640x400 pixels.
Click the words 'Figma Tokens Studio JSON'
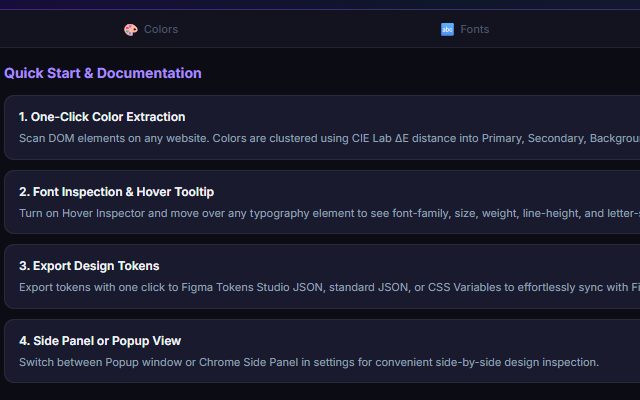(x=252, y=287)
